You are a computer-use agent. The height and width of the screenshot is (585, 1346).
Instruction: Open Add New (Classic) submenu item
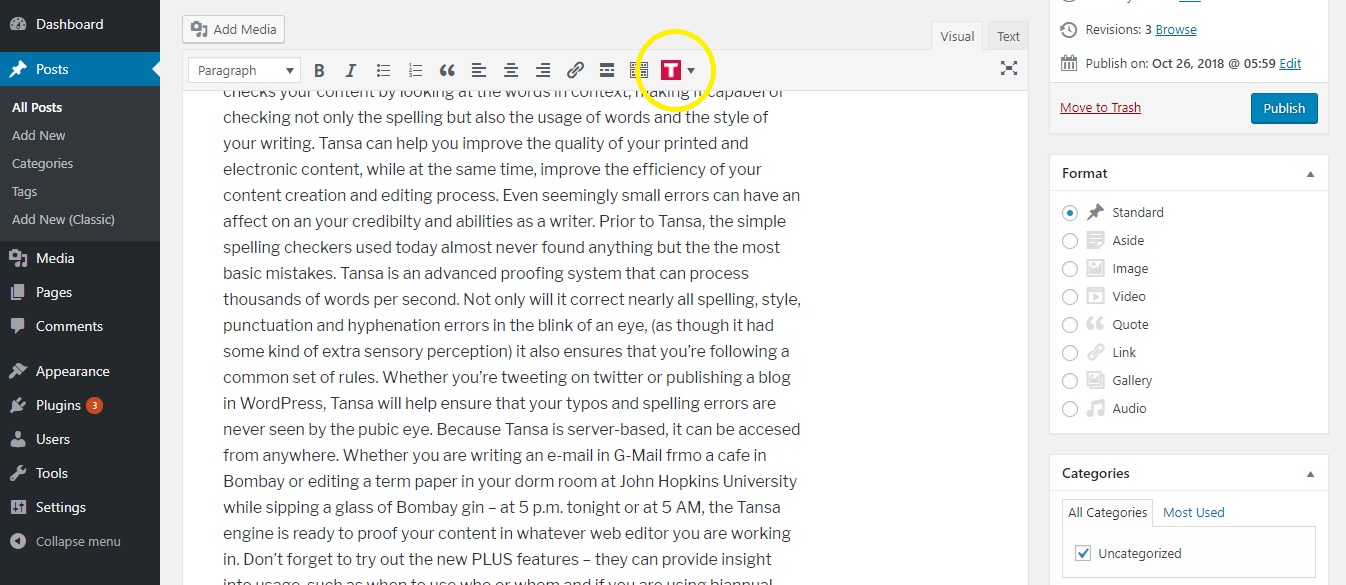(63, 219)
